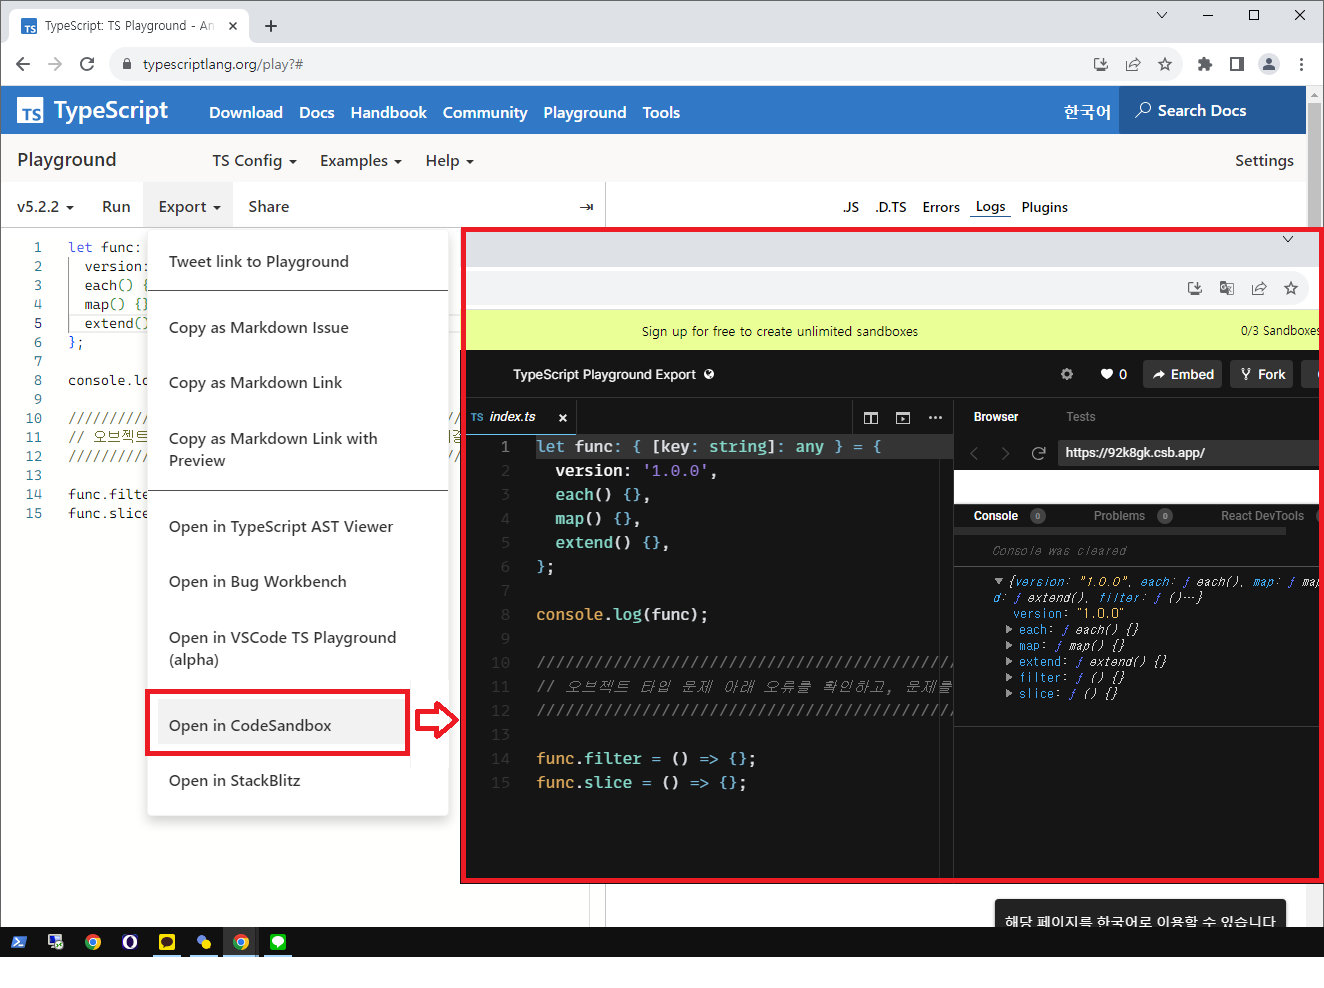The image size is (1324, 988).
Task: Click the Chrome address bar URL
Action: (x=223, y=64)
